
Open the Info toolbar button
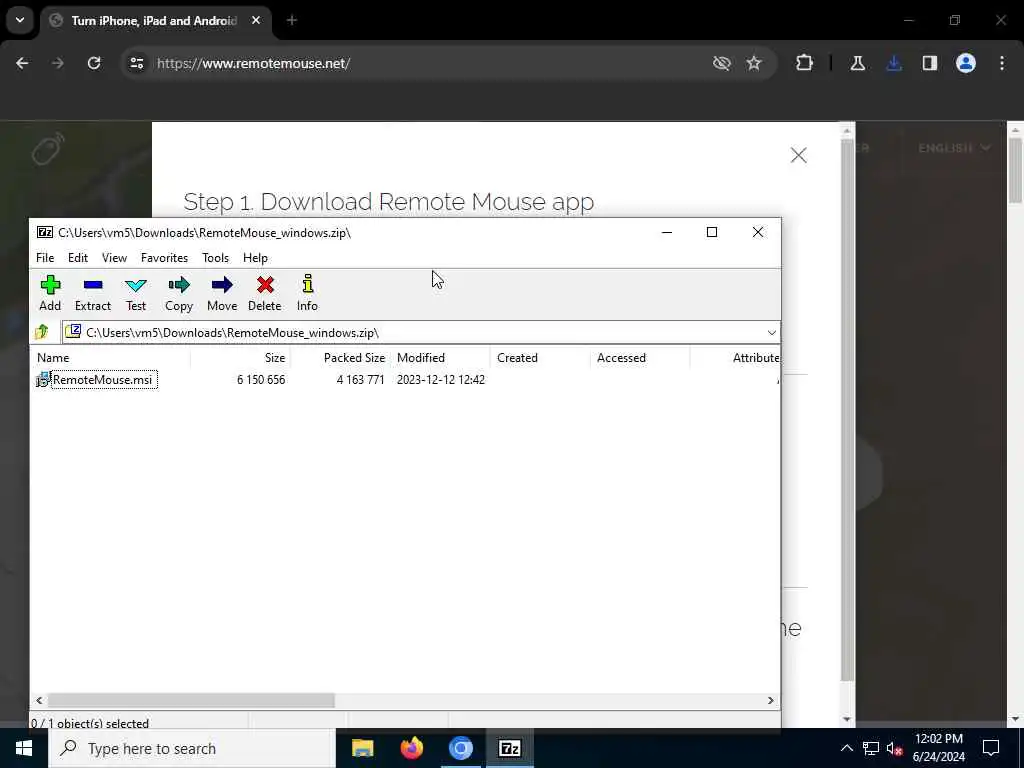(x=307, y=293)
